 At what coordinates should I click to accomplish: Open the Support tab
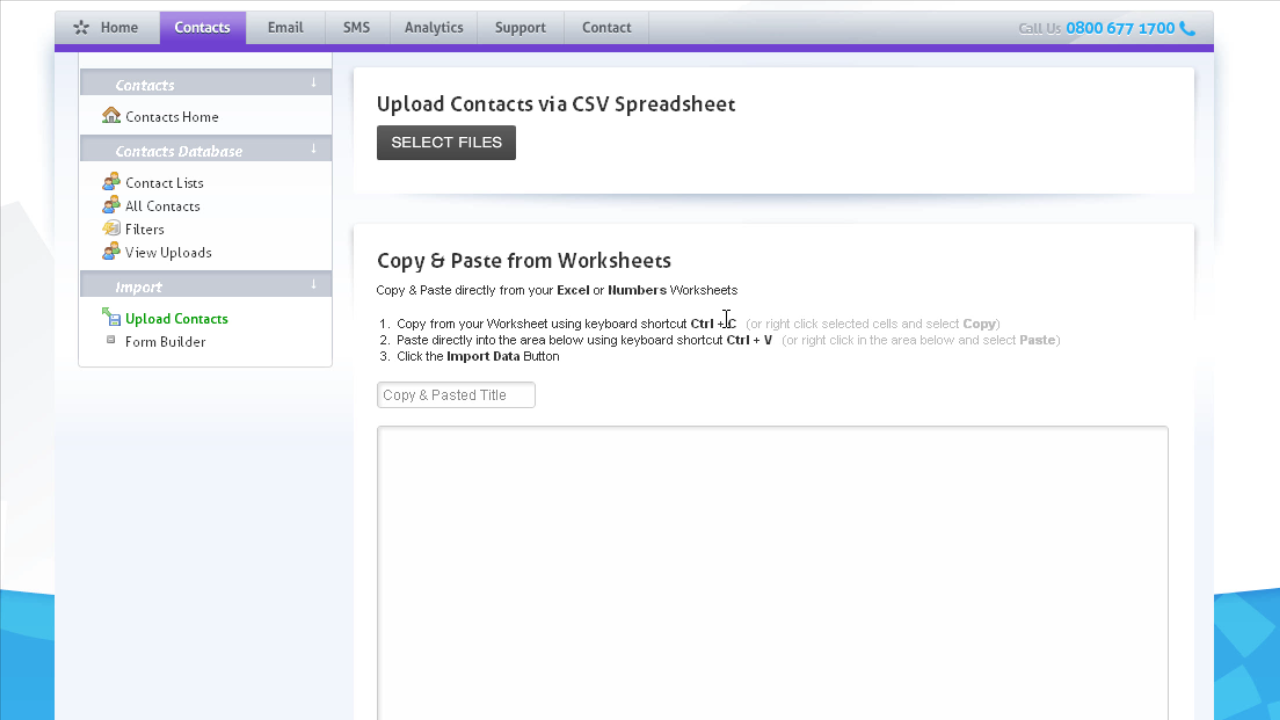click(520, 28)
